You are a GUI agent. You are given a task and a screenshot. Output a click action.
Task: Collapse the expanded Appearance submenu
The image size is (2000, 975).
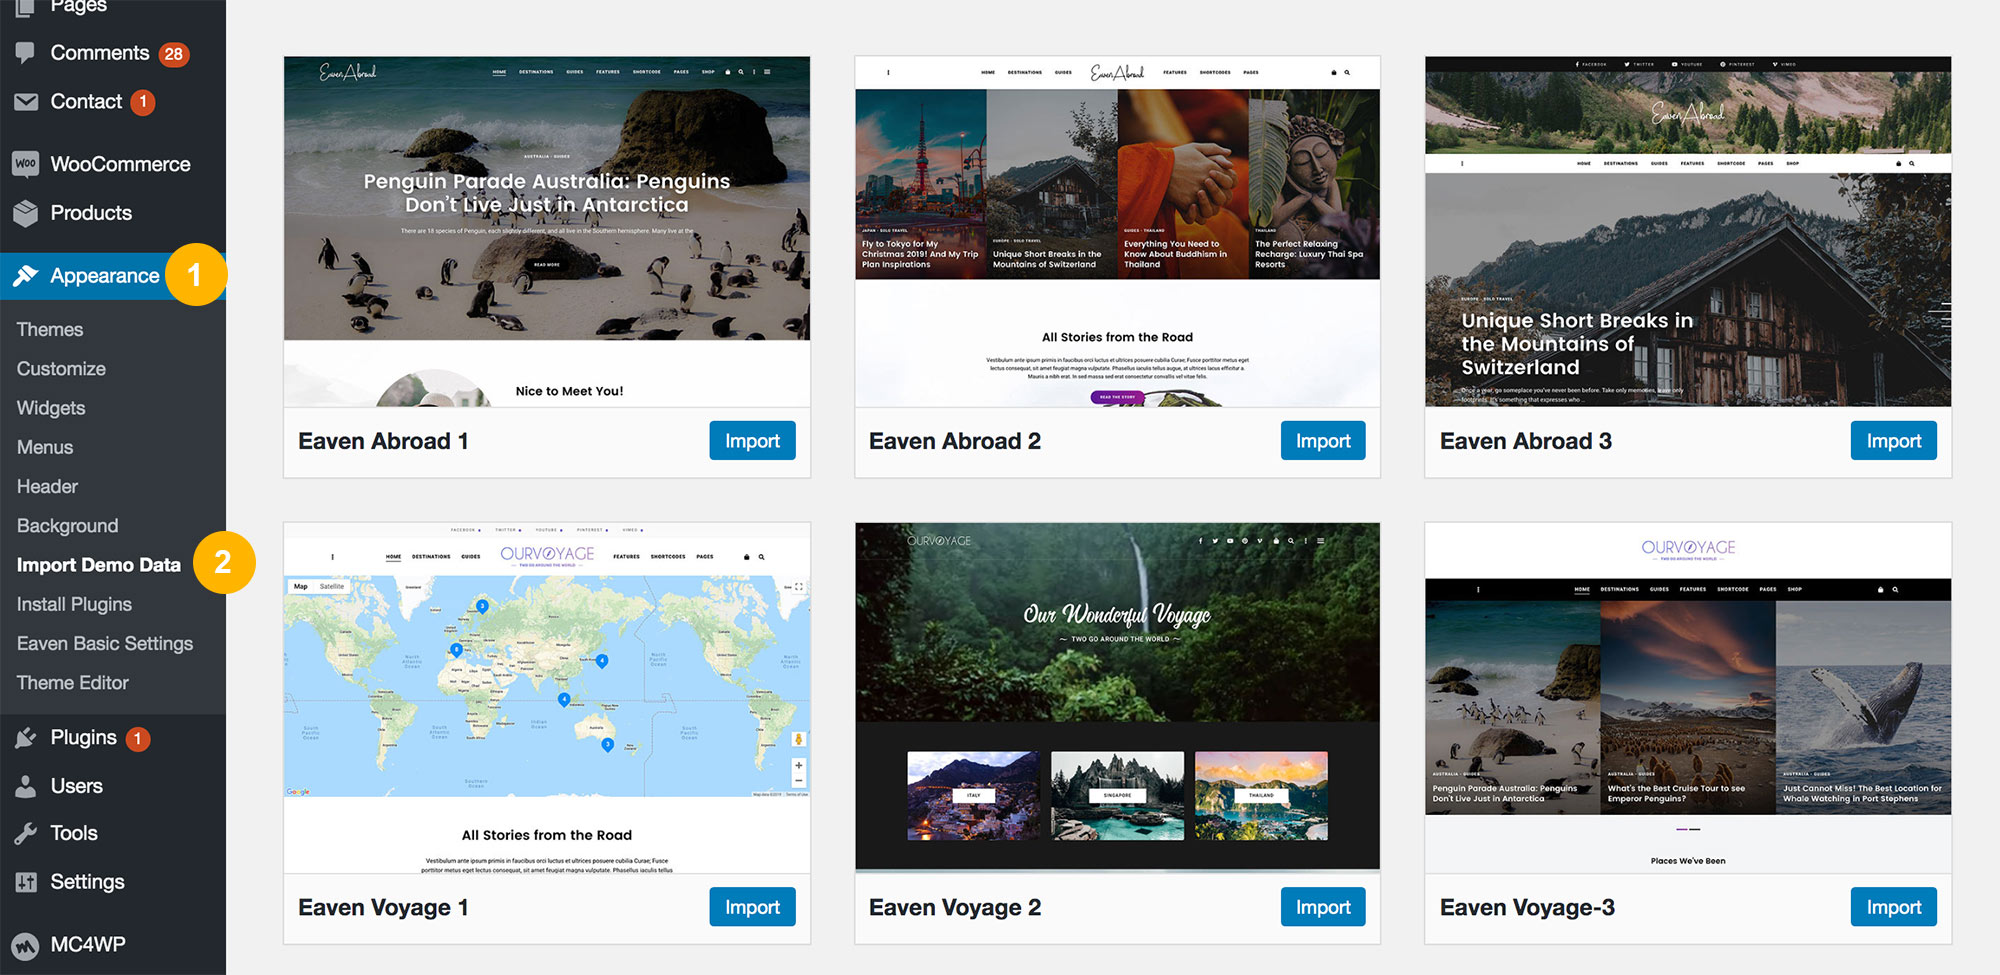pyautogui.click(x=105, y=275)
